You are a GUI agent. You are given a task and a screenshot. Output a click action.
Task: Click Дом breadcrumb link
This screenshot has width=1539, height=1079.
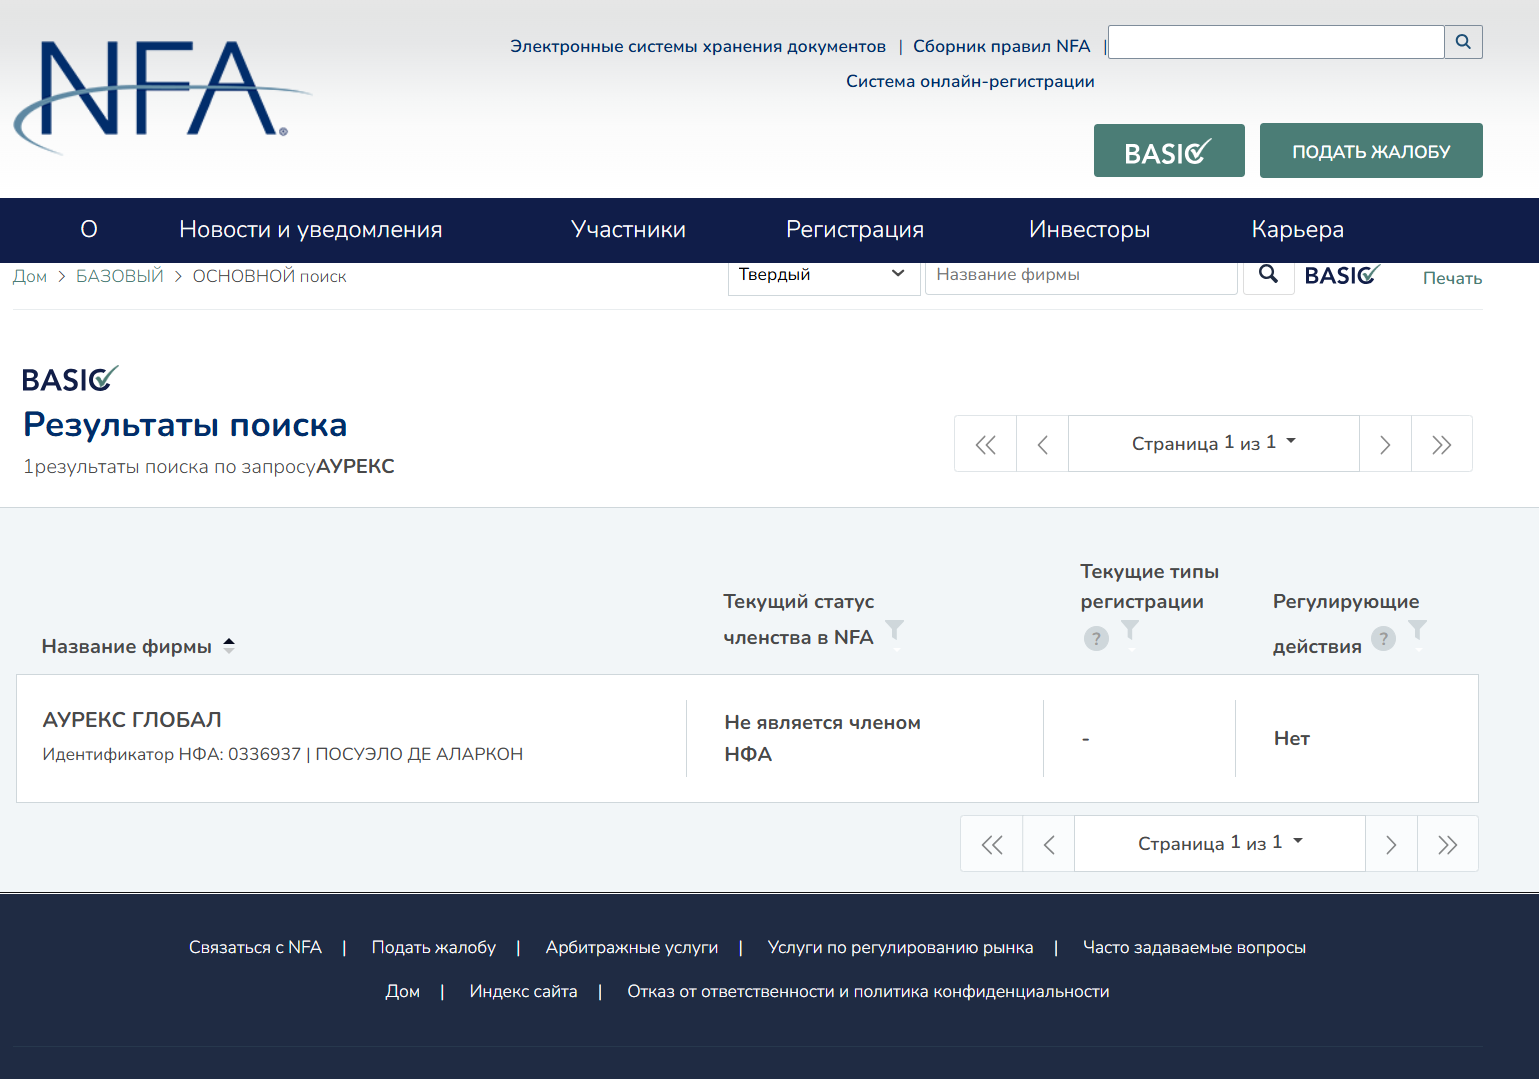pyautogui.click(x=30, y=276)
